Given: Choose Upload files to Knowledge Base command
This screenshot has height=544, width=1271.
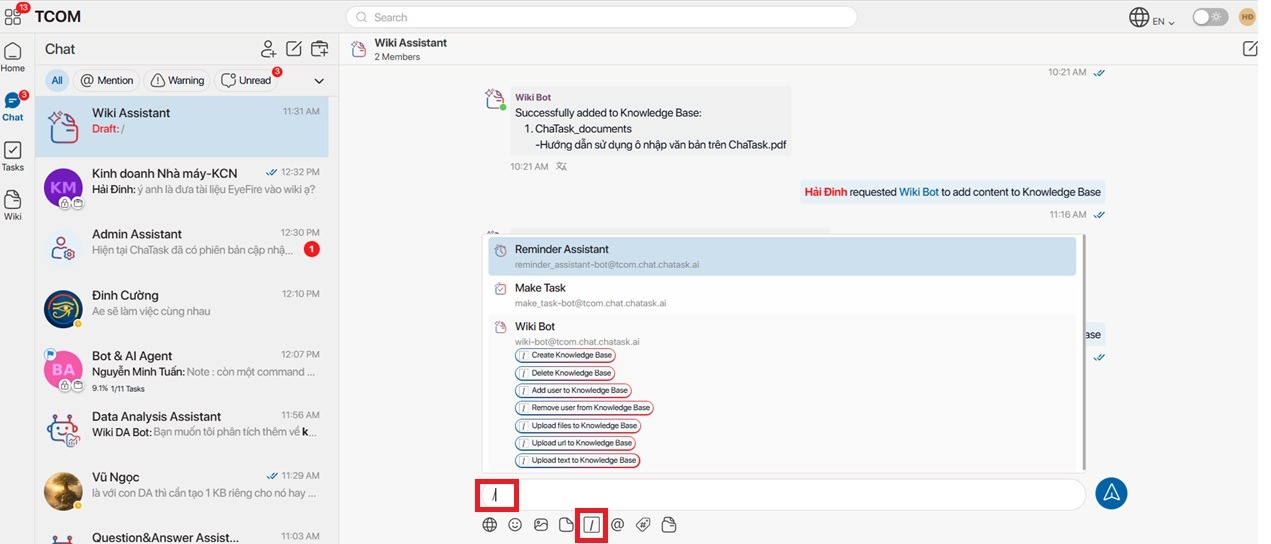Looking at the screenshot, I should coord(577,426).
